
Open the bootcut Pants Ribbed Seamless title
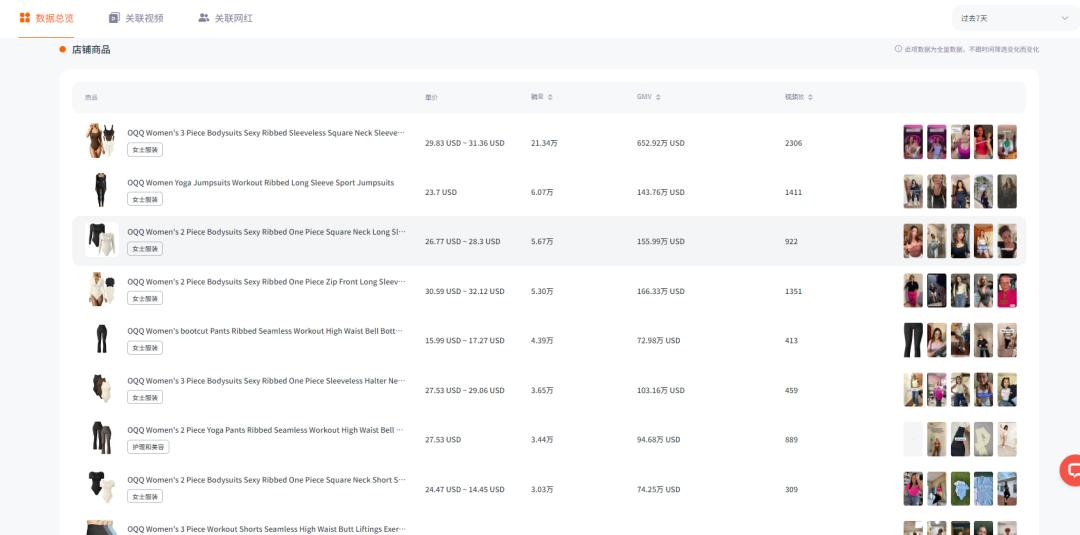coord(265,331)
